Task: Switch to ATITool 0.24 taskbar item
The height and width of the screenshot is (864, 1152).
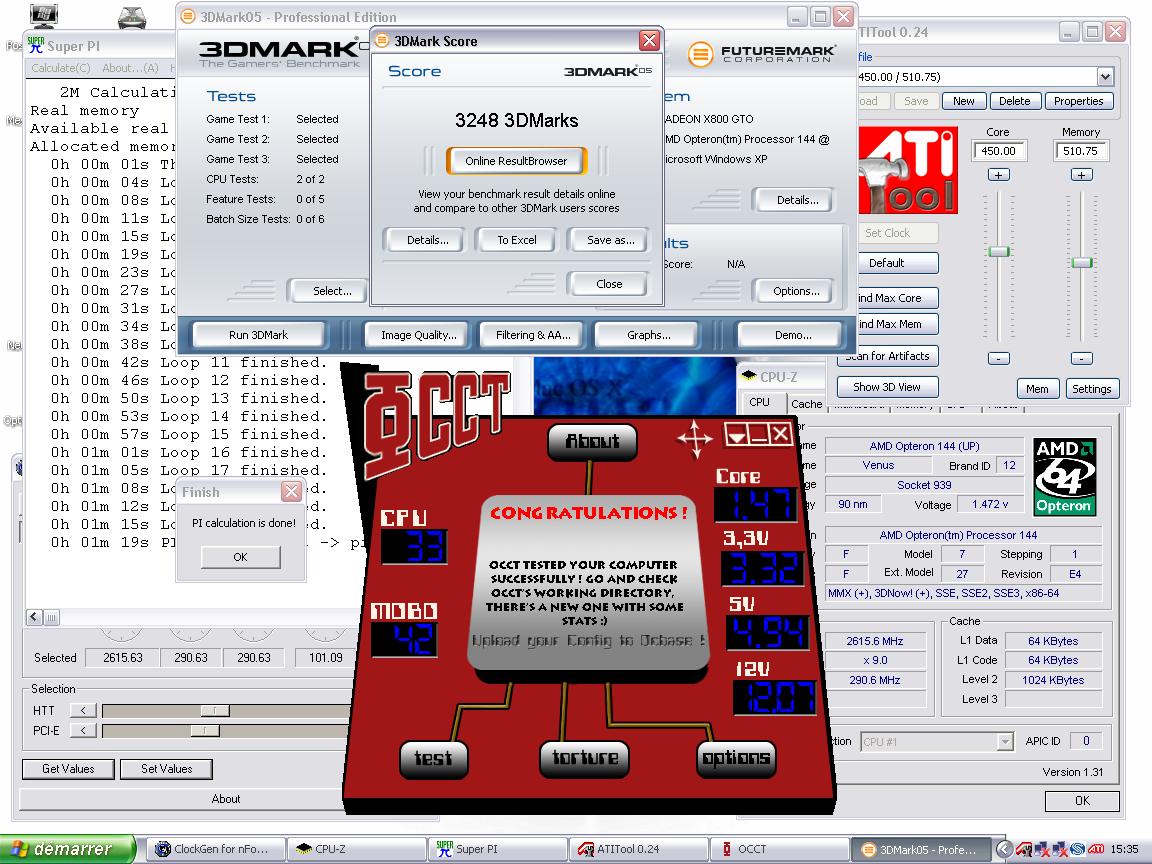Action: tap(639, 849)
